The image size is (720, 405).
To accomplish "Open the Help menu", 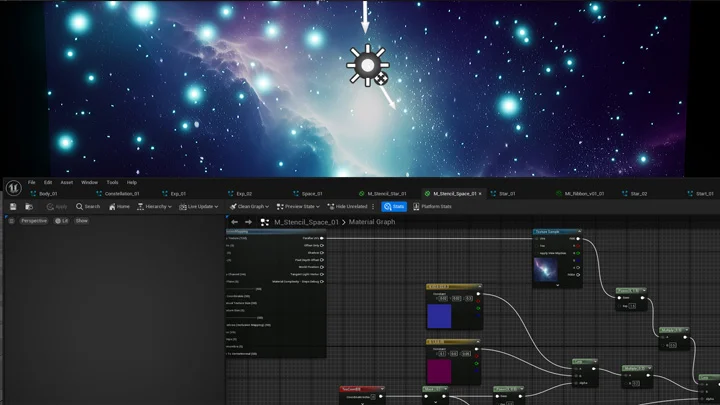I will tap(132, 182).
